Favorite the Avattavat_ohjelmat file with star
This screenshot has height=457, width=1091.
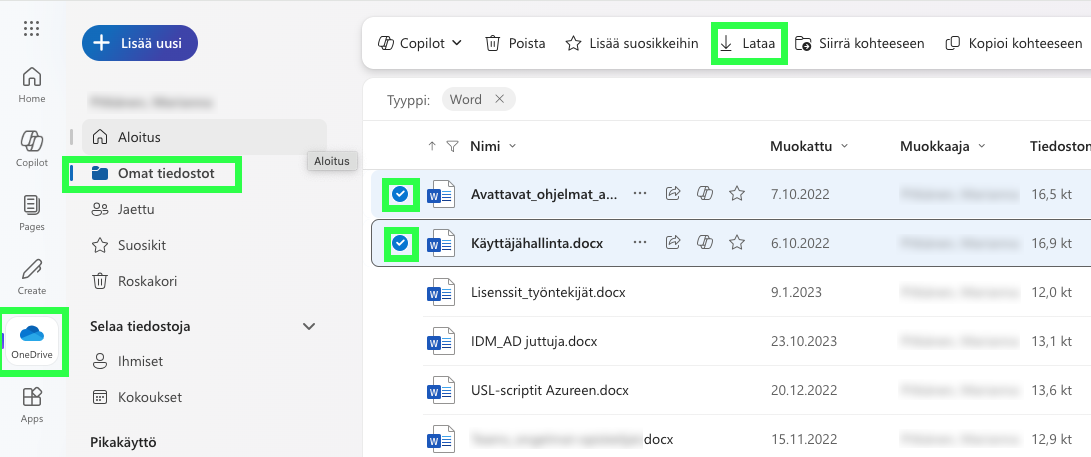(737, 194)
